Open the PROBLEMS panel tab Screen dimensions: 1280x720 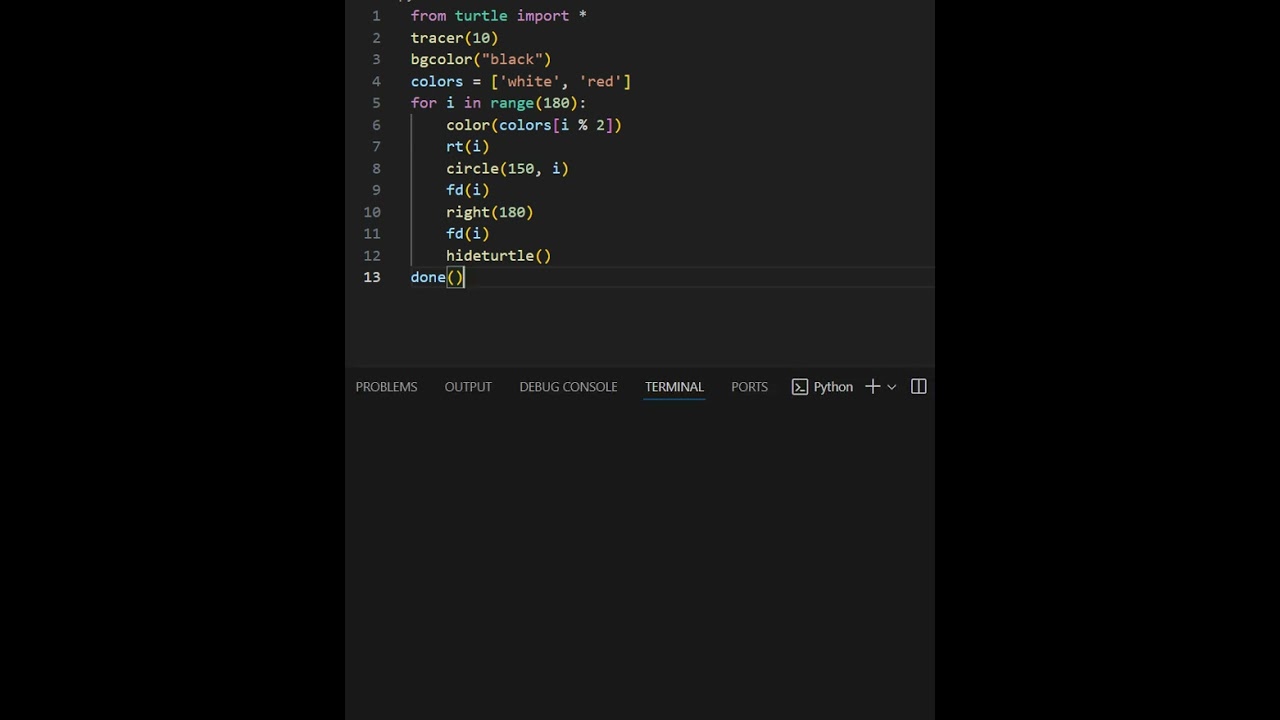[386, 387]
